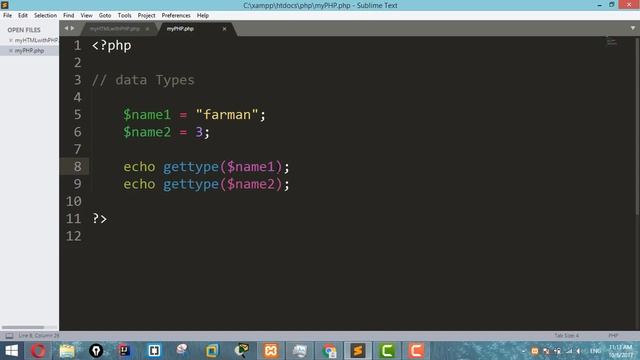Click the system clock in taskbar
Image resolution: width=640 pixels, height=360 pixels.
click(x=620, y=351)
